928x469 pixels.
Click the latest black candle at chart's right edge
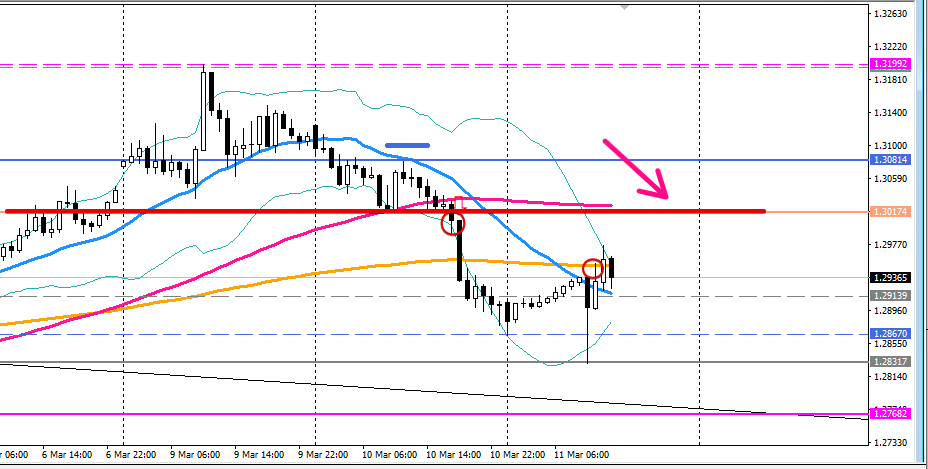611,268
